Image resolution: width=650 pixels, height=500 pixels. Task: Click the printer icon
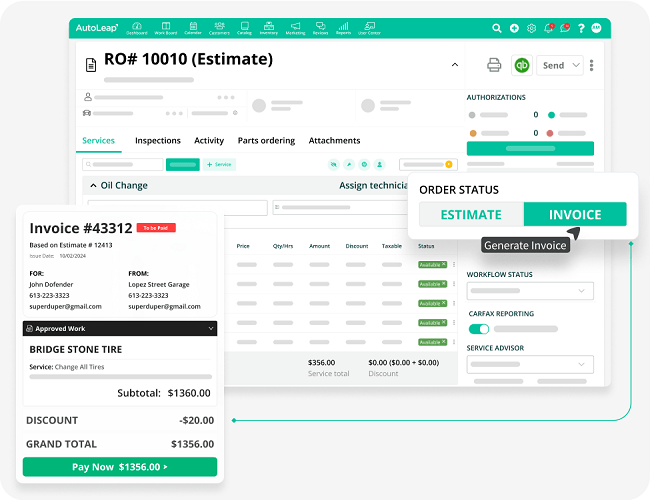[493, 65]
